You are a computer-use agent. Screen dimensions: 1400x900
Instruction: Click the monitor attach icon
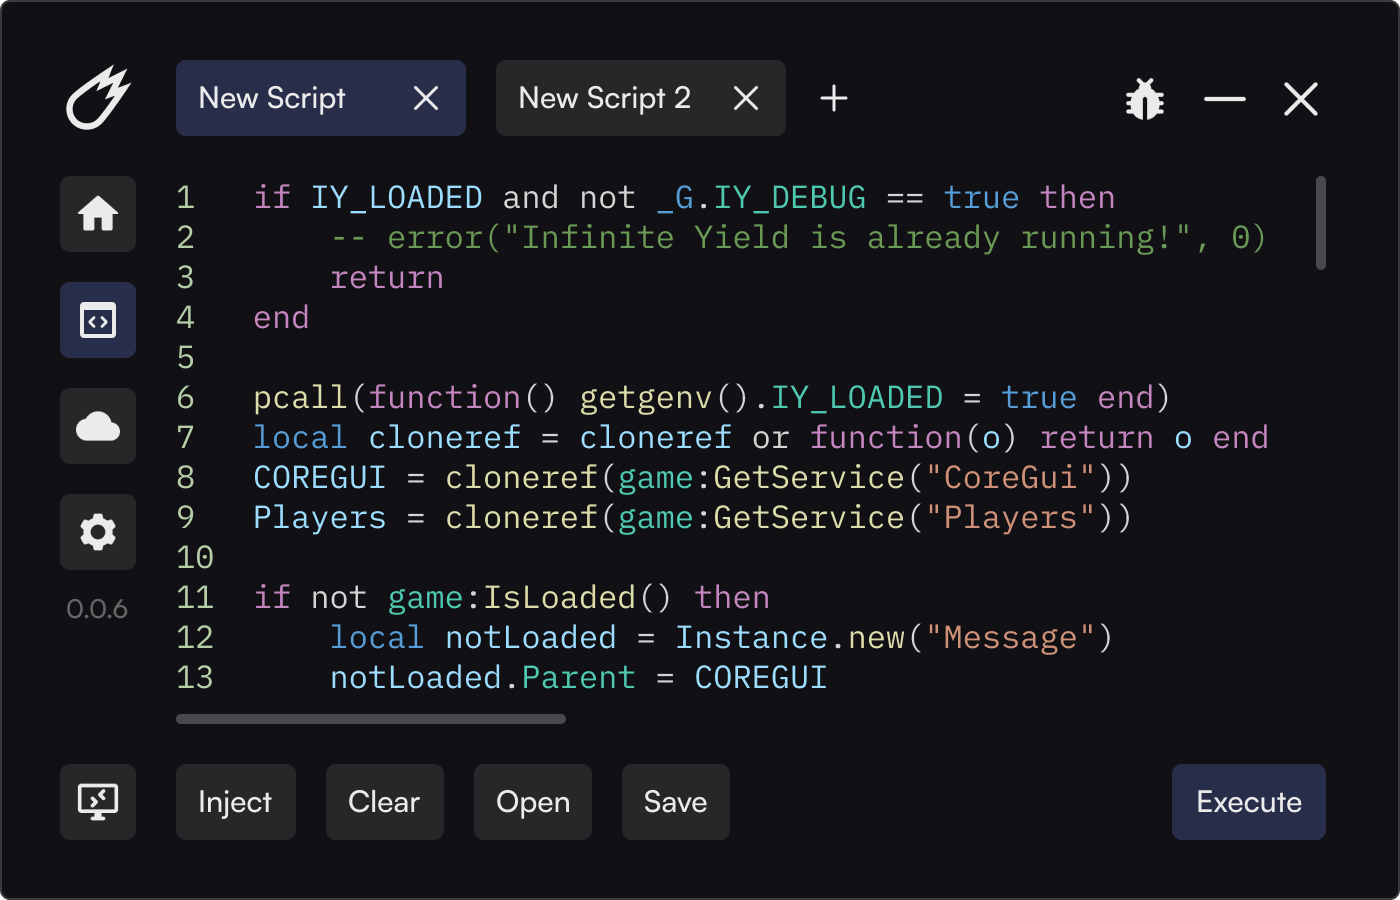pyautogui.click(x=98, y=802)
